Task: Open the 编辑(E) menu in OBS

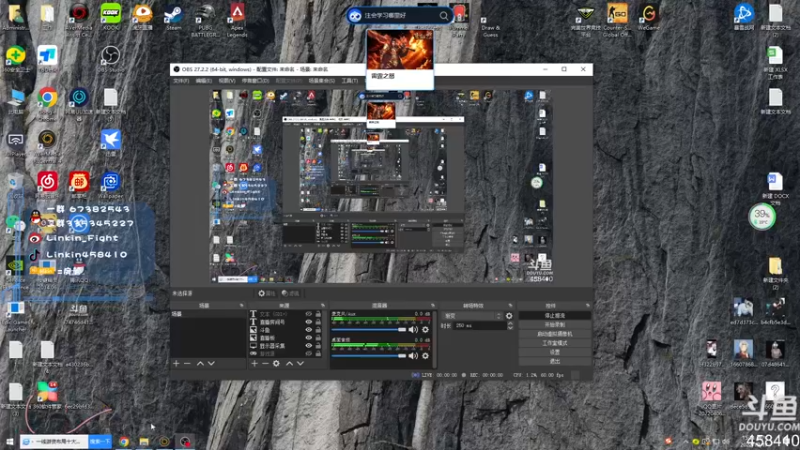Action: (x=204, y=81)
